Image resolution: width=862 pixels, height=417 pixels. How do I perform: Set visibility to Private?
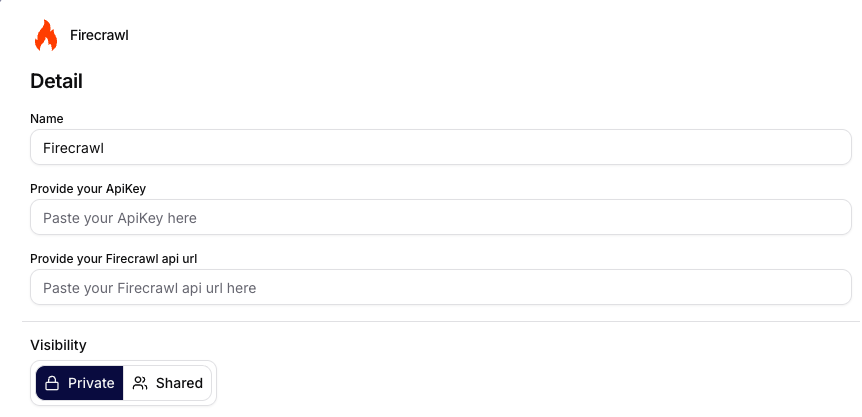tap(80, 383)
